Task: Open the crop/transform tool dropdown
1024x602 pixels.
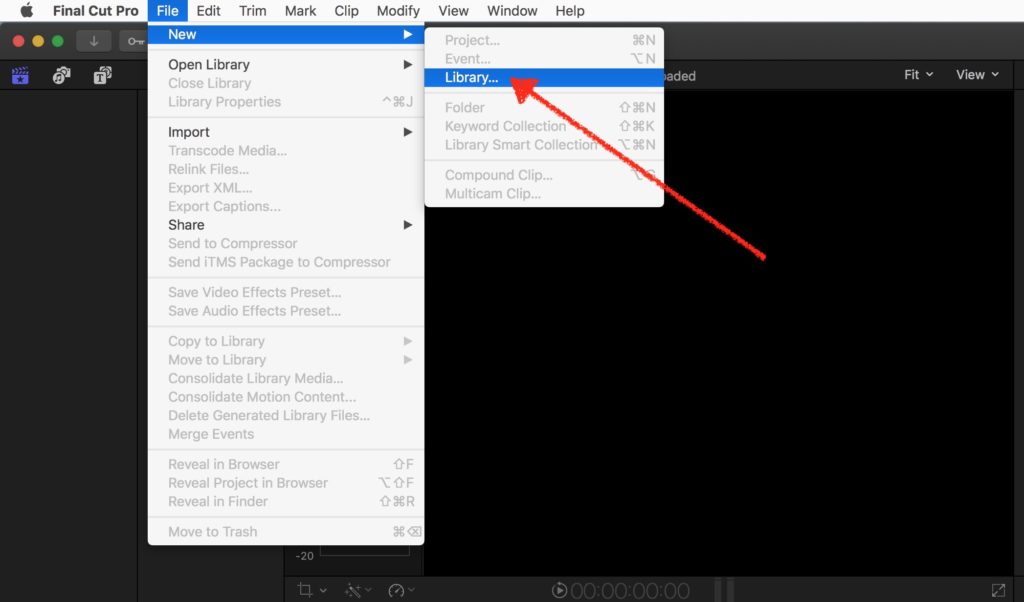Action: click(x=312, y=590)
